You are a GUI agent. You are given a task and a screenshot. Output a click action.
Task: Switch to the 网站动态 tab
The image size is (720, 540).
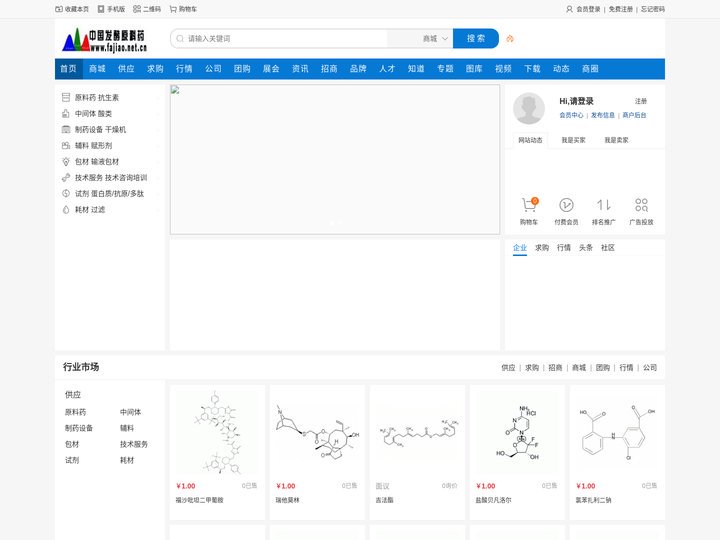pos(530,140)
